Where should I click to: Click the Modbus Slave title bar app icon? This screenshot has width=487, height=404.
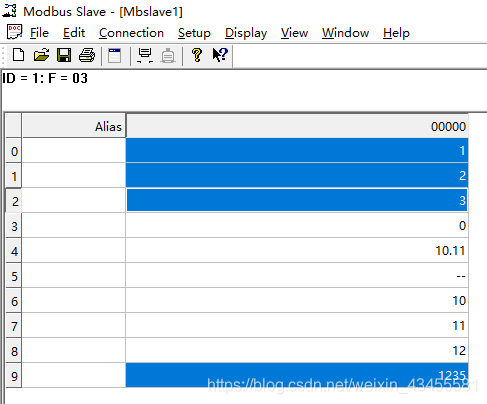pyautogui.click(x=9, y=11)
